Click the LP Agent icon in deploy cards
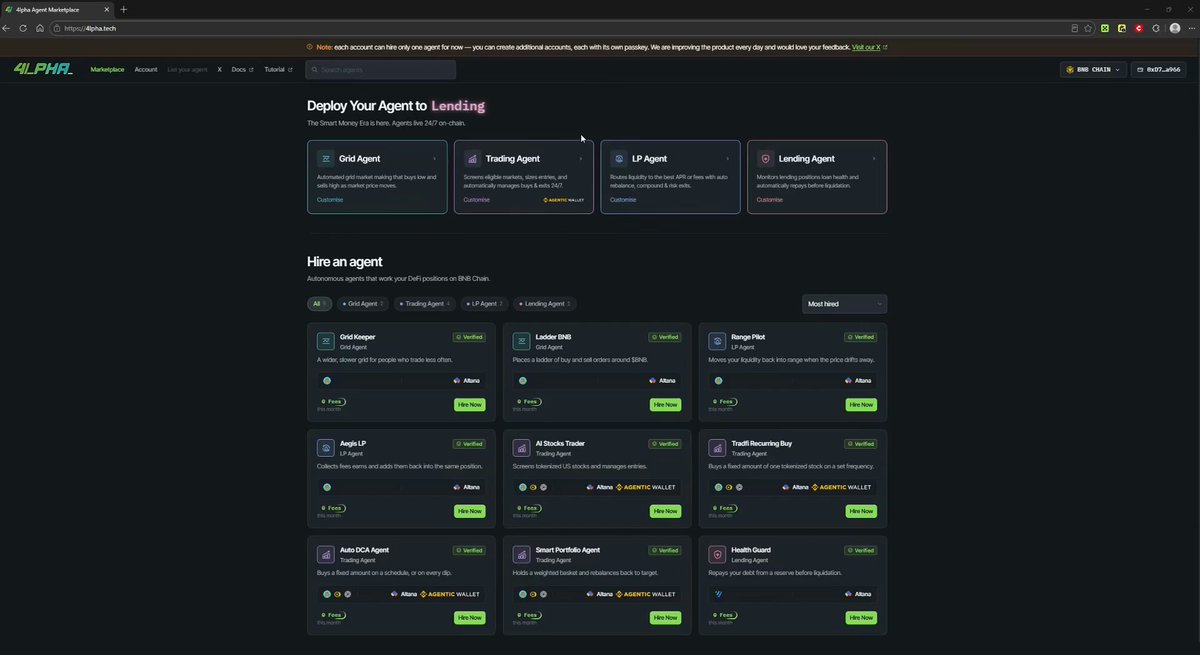This screenshot has width=1200, height=655. (x=619, y=158)
